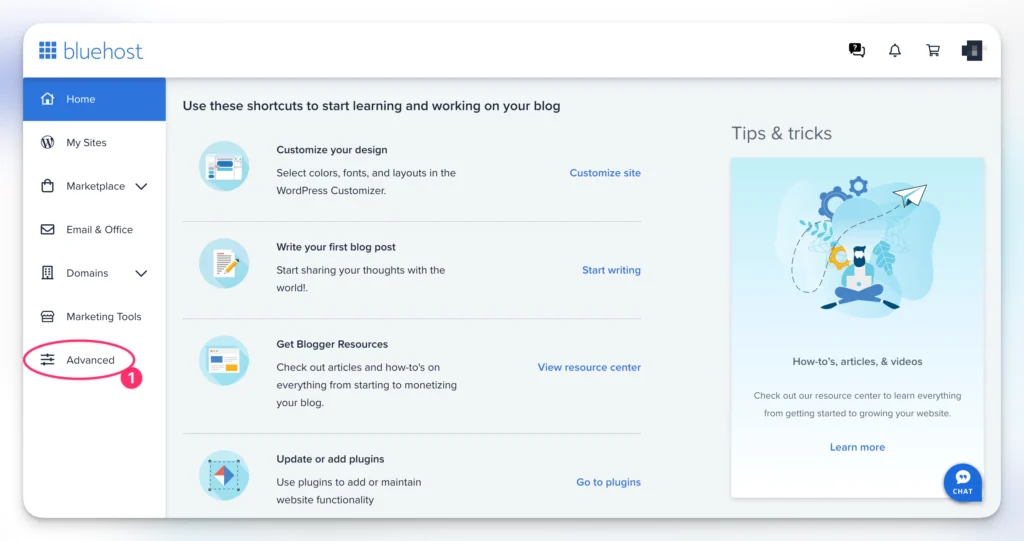The width and height of the screenshot is (1024, 541).
Task: Click the Go to plugins link
Action: coord(608,482)
